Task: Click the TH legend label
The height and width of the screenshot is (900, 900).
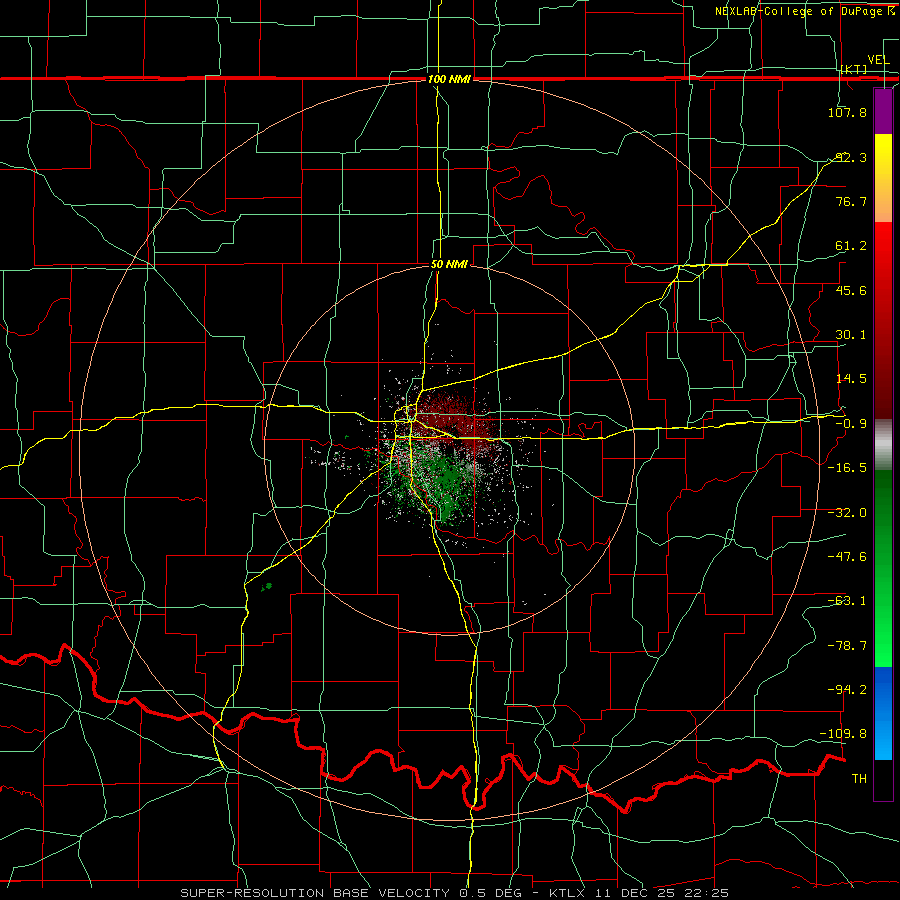Action: [859, 779]
